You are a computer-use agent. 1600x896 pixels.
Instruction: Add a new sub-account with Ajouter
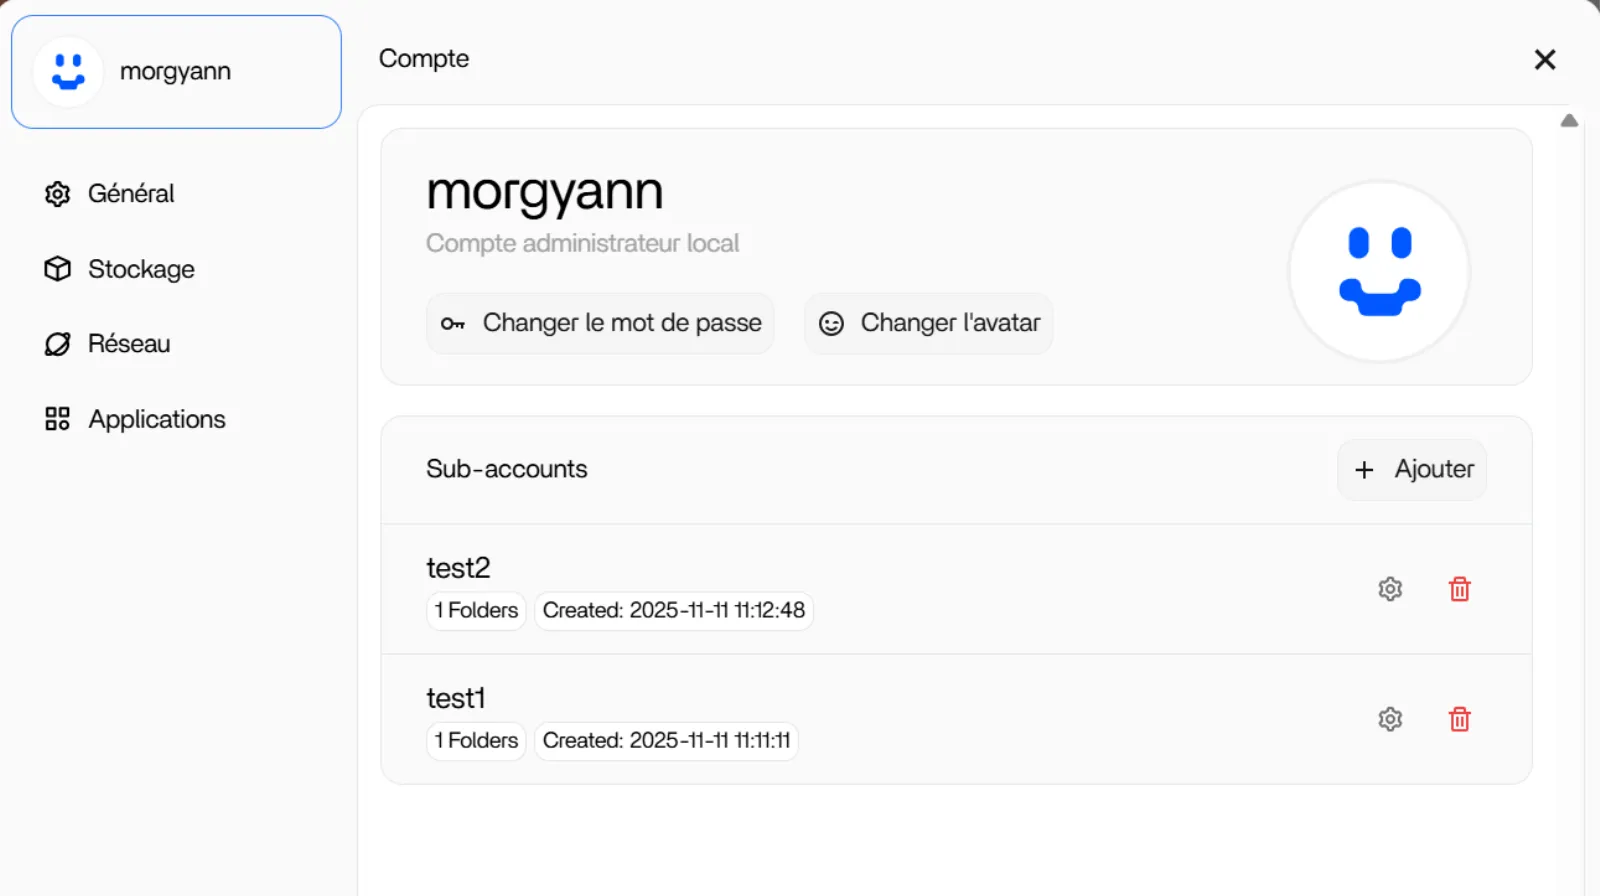coord(1412,469)
